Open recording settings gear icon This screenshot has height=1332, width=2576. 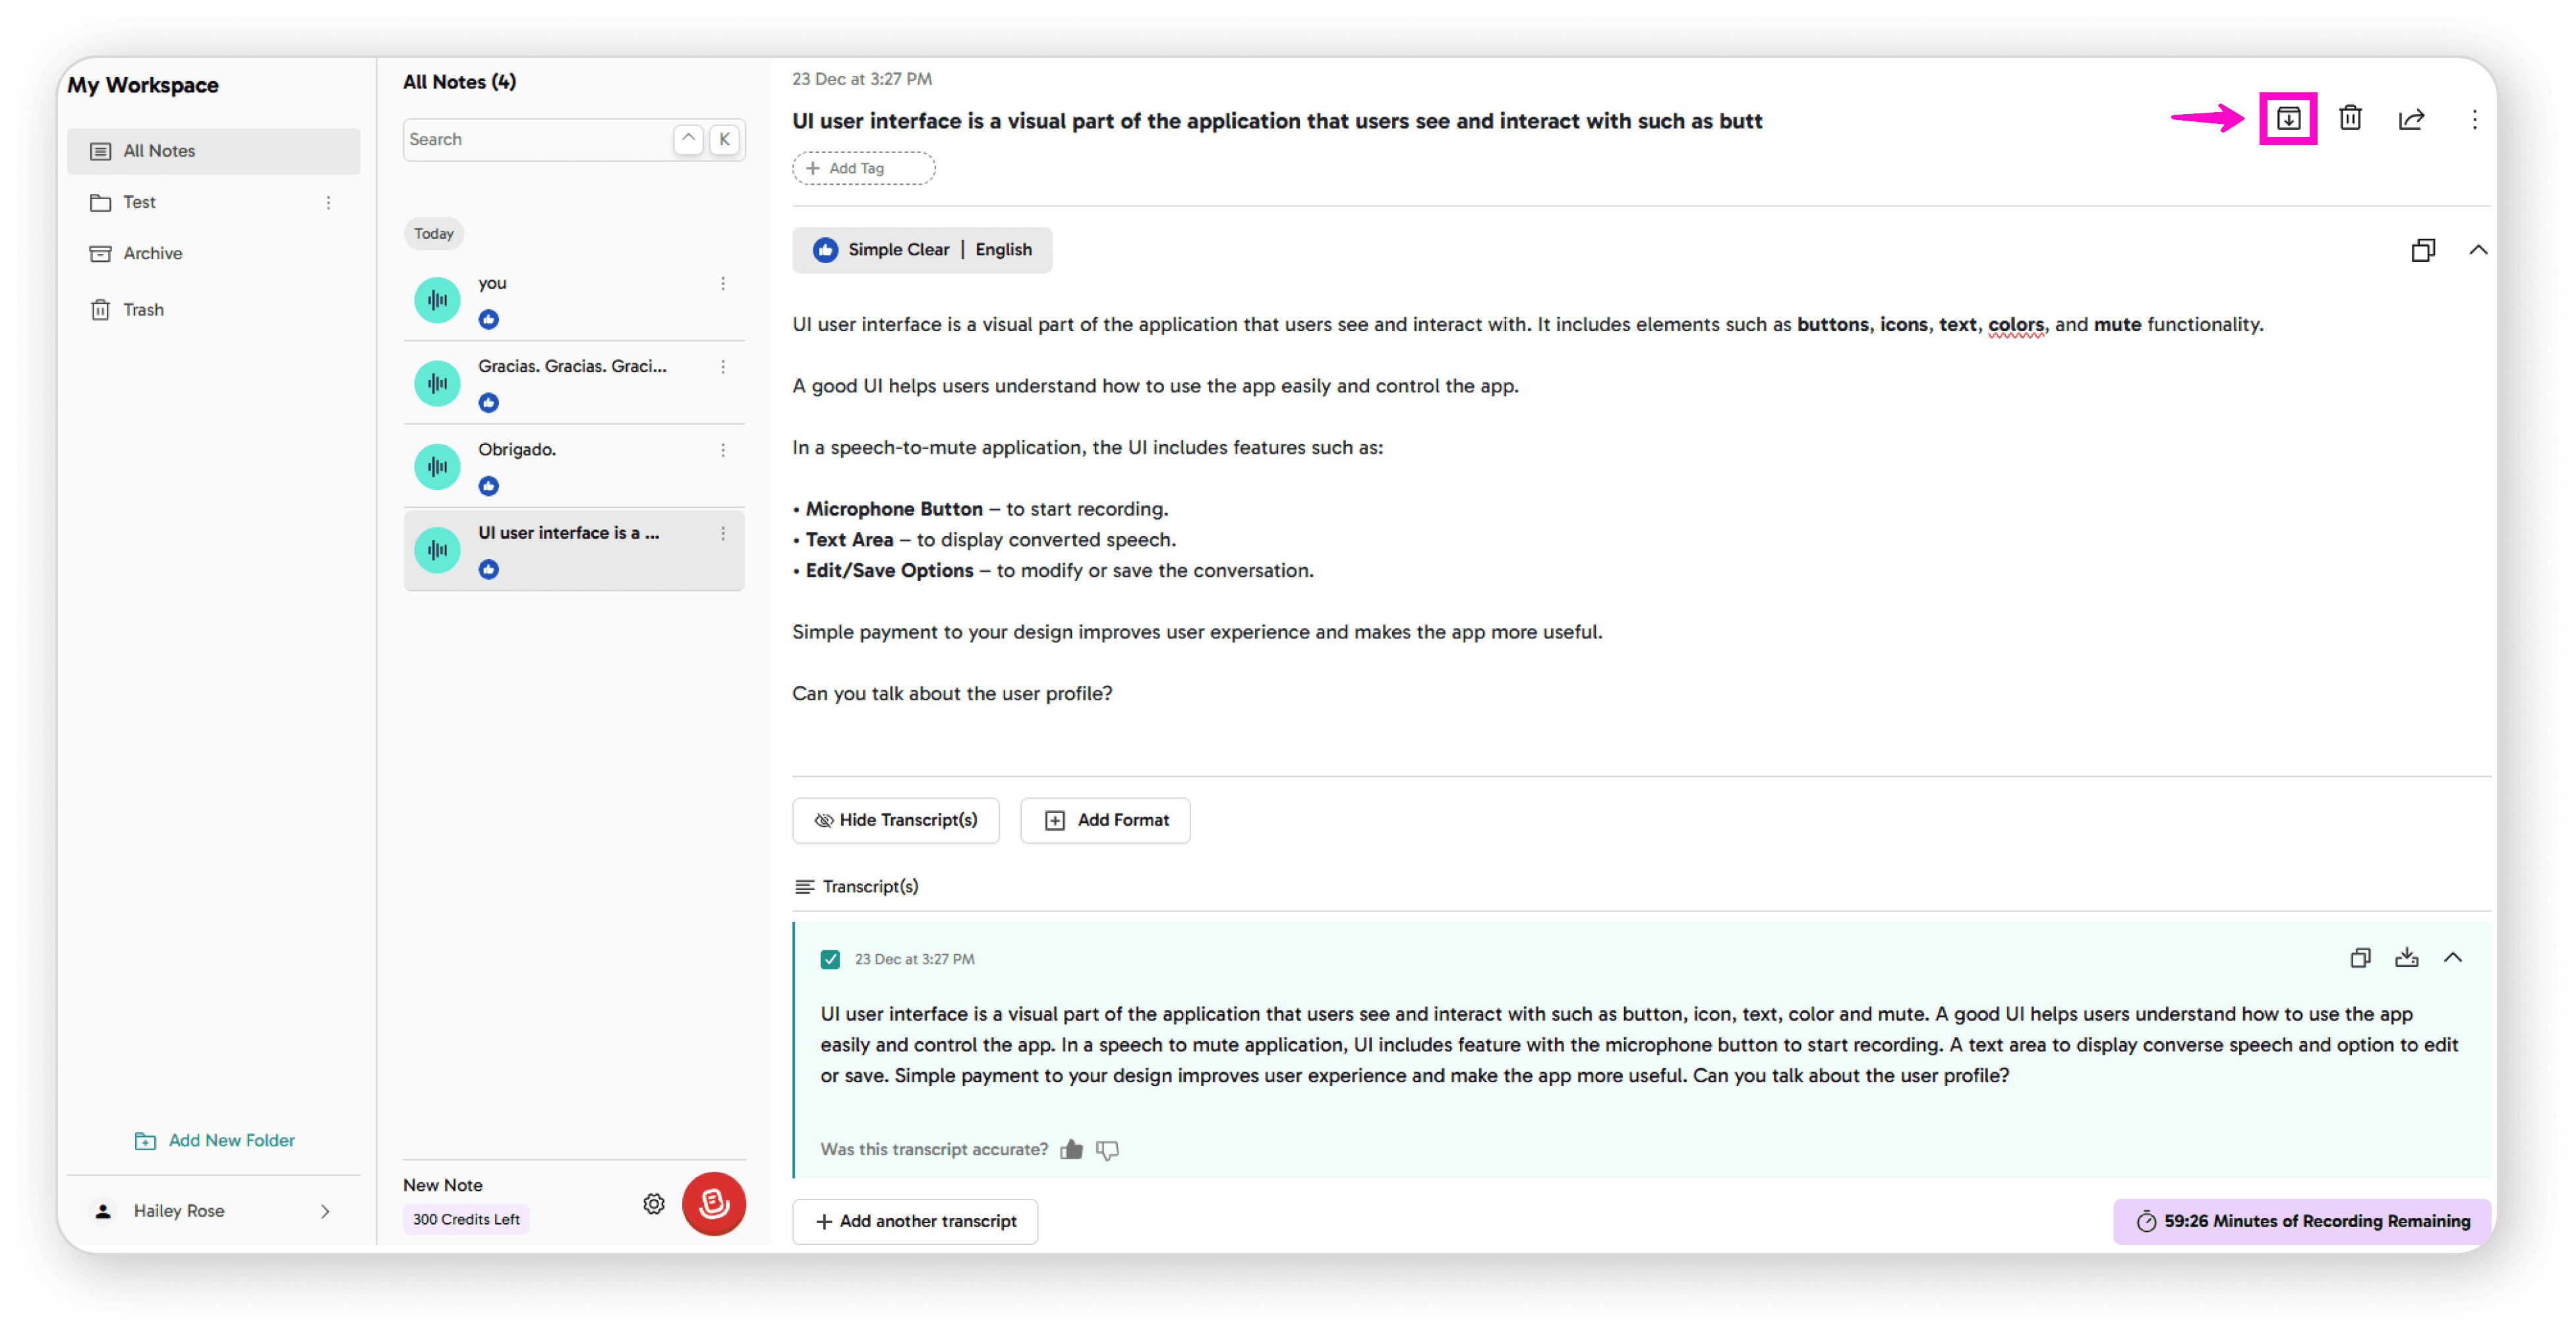point(653,1203)
